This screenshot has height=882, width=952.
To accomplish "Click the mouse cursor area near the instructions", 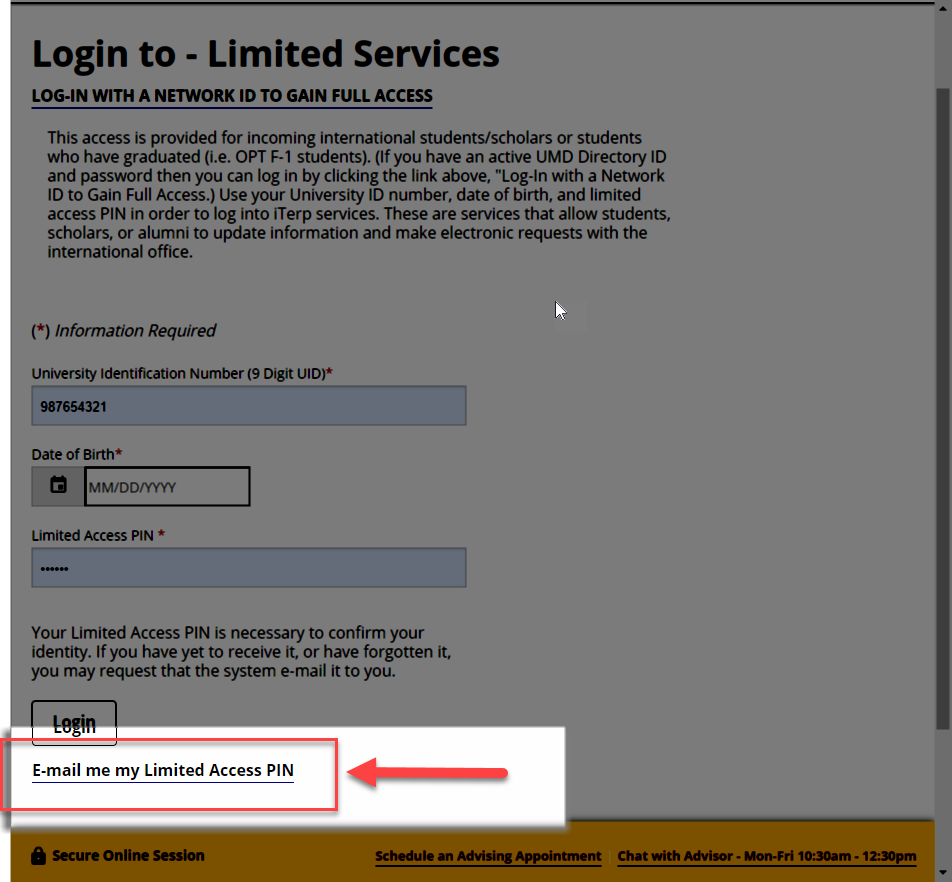I will (x=560, y=310).
